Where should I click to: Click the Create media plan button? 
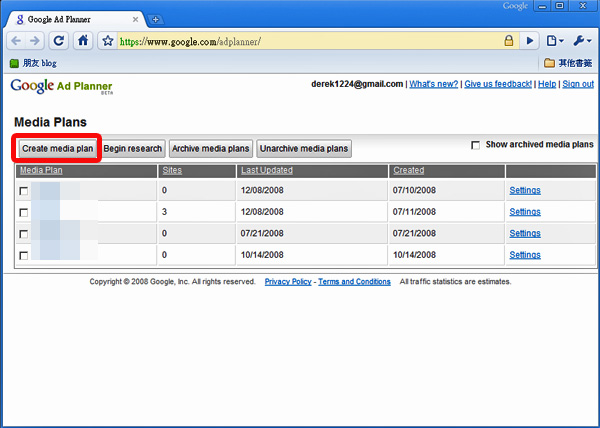tap(57, 148)
